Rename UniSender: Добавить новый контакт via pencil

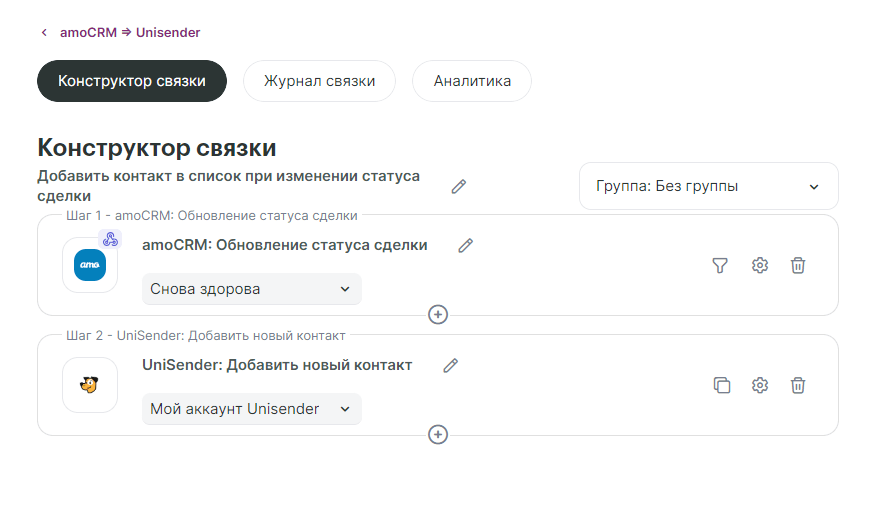[450, 365]
